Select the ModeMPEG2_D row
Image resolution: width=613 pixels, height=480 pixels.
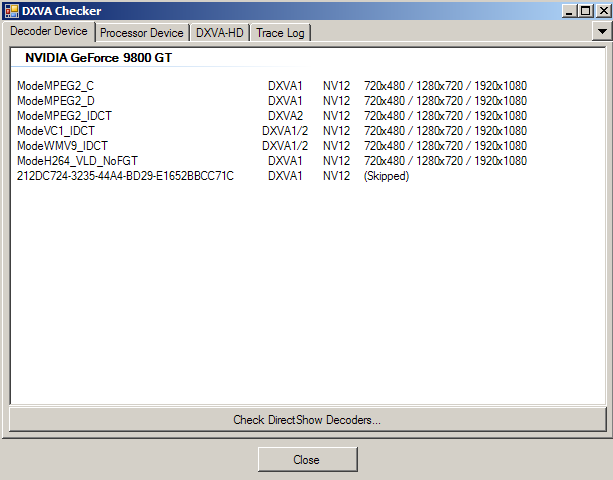tap(272, 101)
